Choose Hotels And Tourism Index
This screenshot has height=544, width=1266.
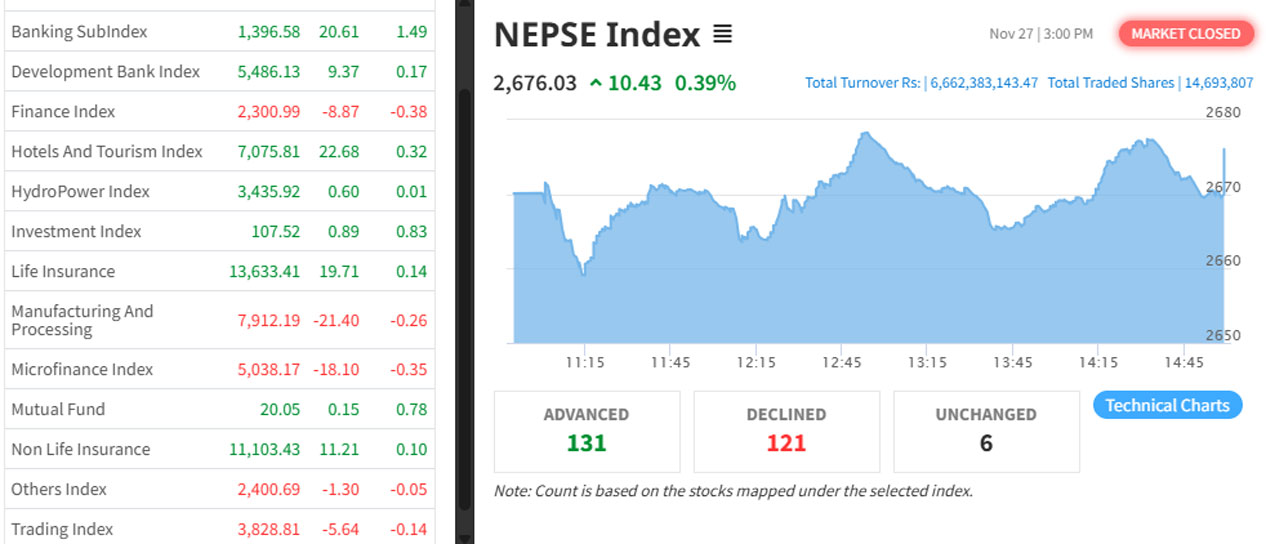coord(107,152)
